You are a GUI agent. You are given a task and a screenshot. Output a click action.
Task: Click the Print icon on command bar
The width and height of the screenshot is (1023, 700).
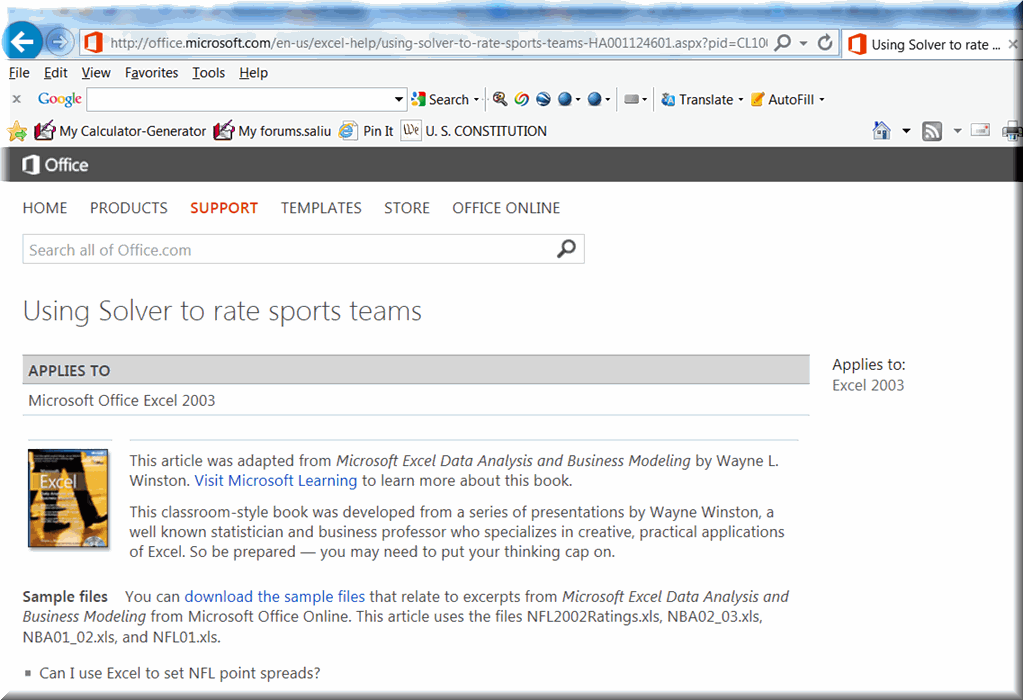point(1012,131)
